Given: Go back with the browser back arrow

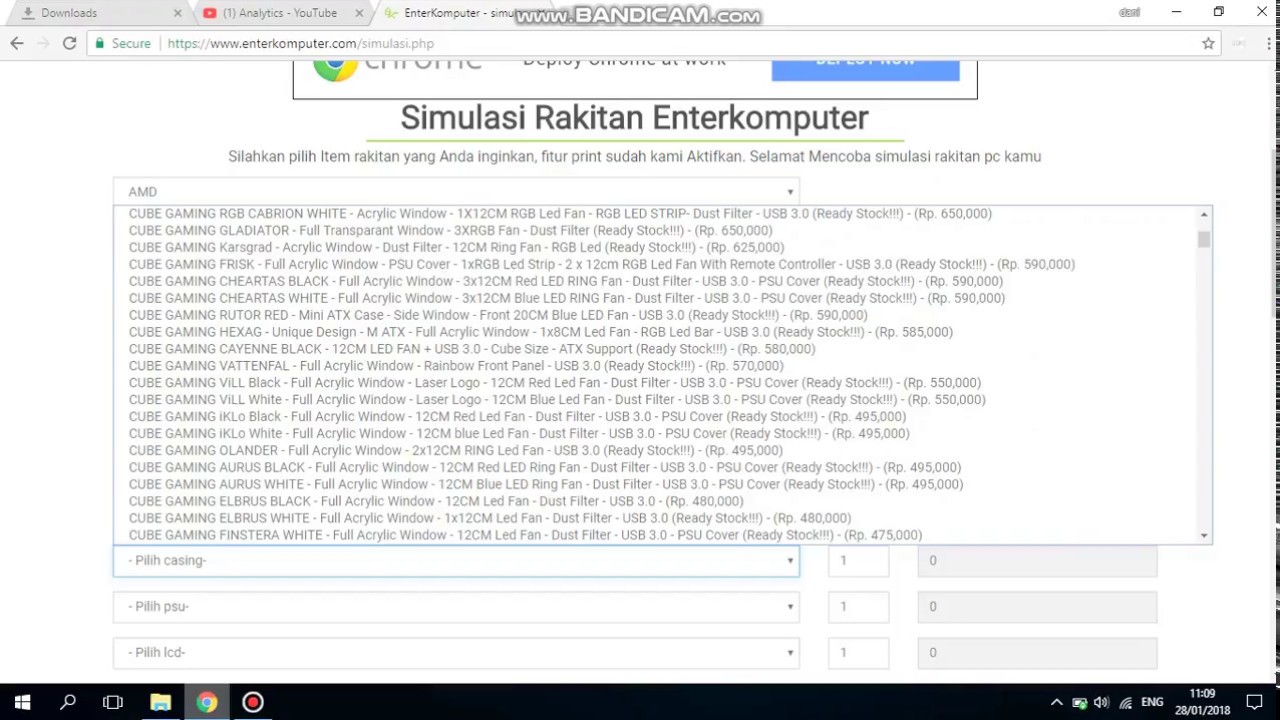Looking at the screenshot, I should [17, 43].
